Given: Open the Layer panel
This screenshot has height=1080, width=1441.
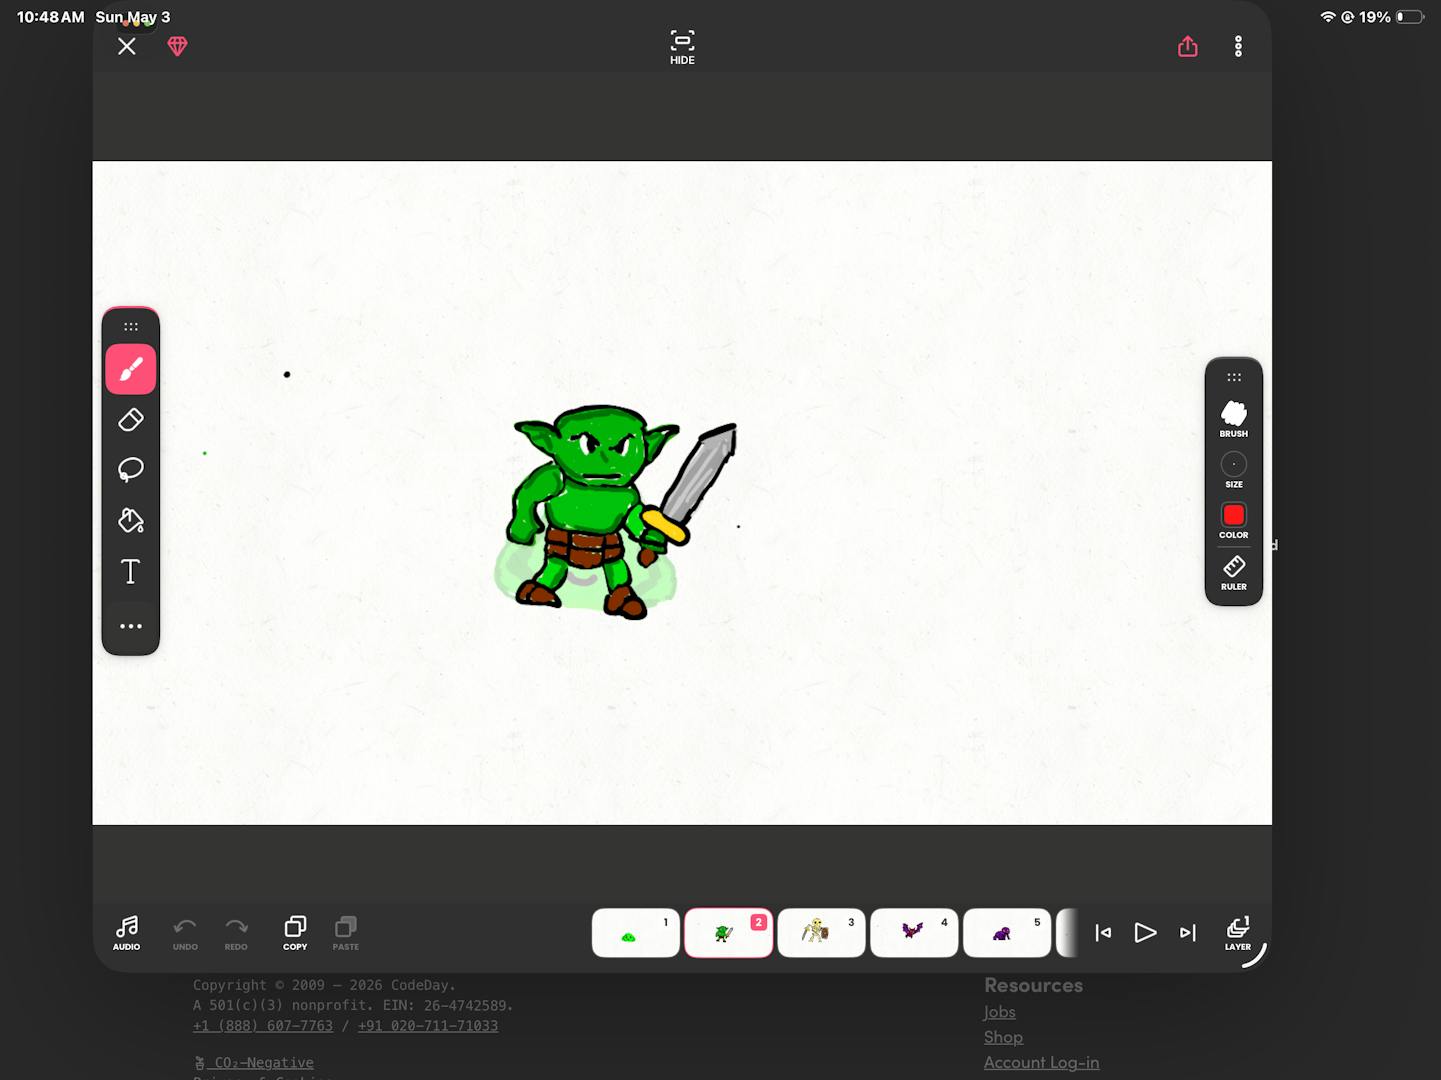Looking at the screenshot, I should pos(1238,933).
